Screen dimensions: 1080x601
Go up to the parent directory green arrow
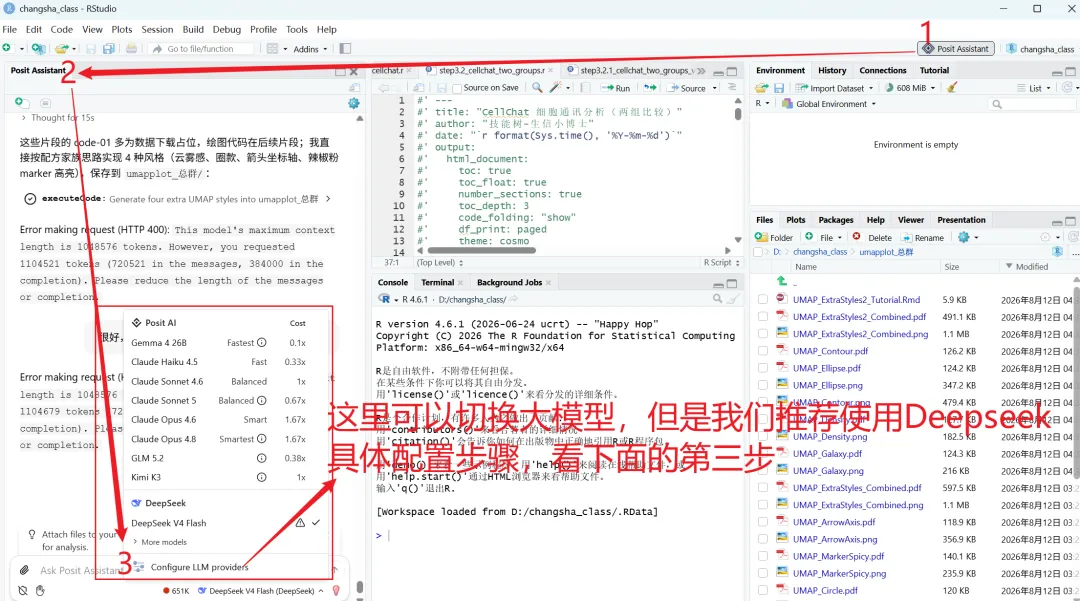coord(781,281)
